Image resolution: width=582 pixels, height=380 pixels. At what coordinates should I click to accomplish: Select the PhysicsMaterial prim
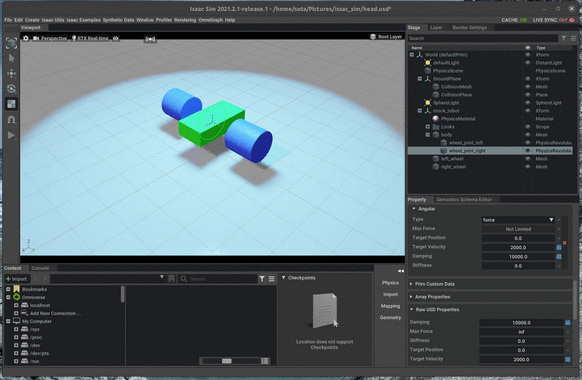click(458, 119)
